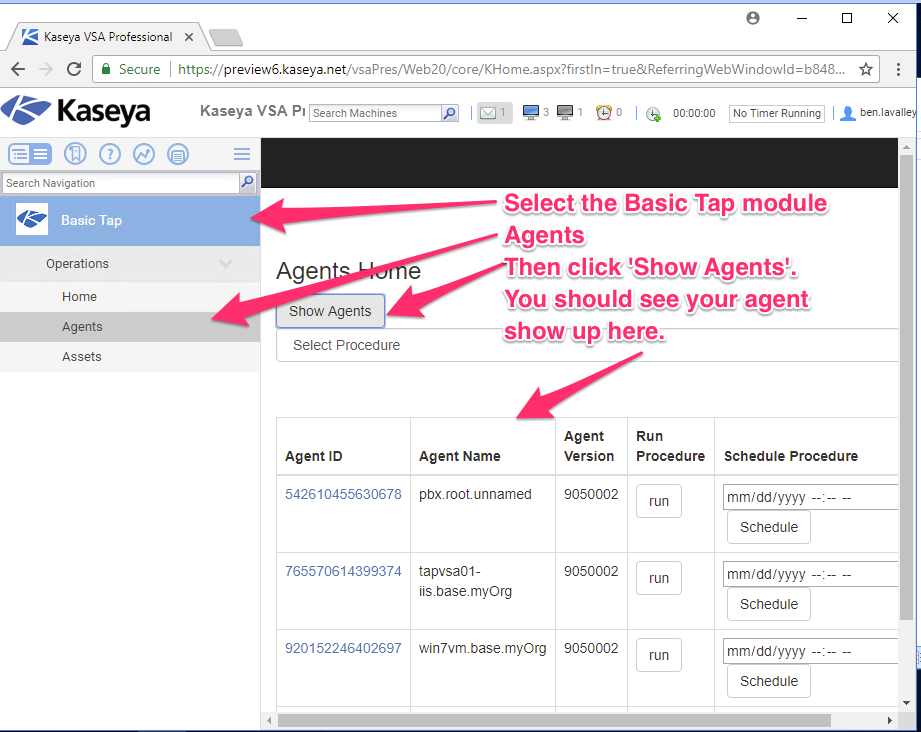Close the Kaseya VSA Professional tab
The height and width of the screenshot is (732, 921).
(x=189, y=37)
